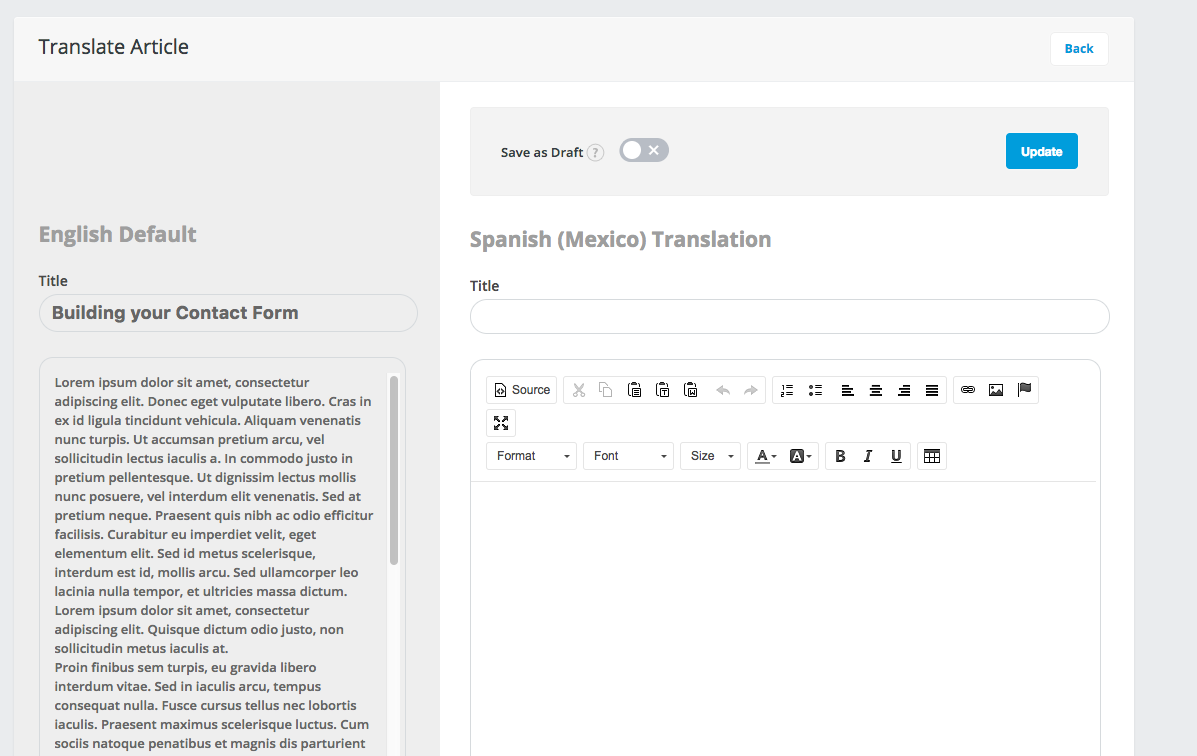This screenshot has height=756, width=1197.
Task: Click the Spanish translation Title input field
Action: coord(789,316)
